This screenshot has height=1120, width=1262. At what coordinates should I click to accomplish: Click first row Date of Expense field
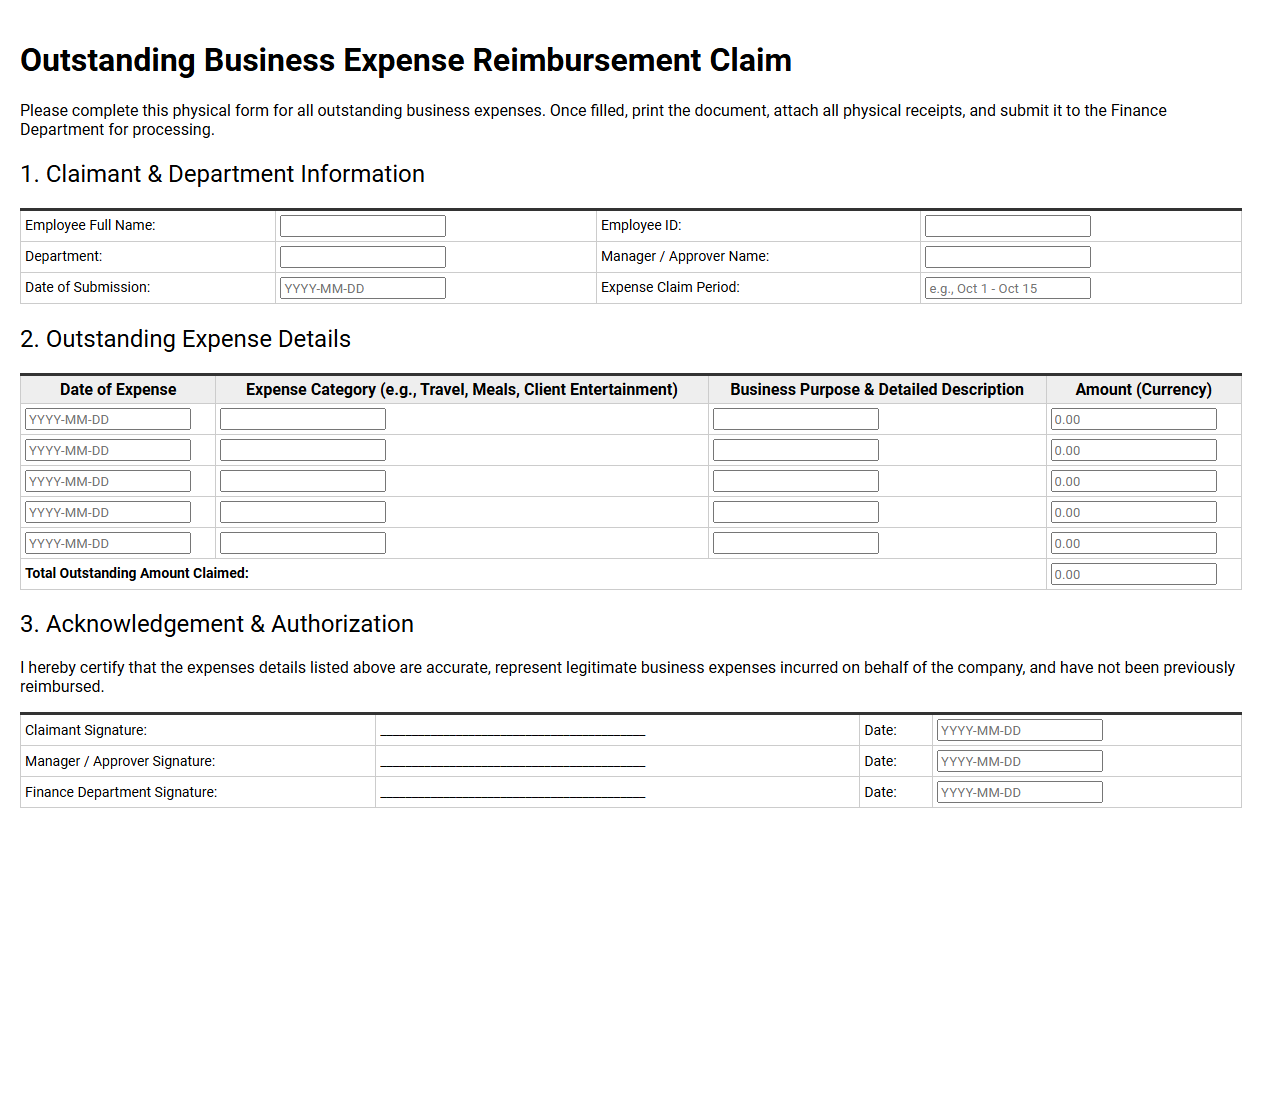tap(108, 419)
